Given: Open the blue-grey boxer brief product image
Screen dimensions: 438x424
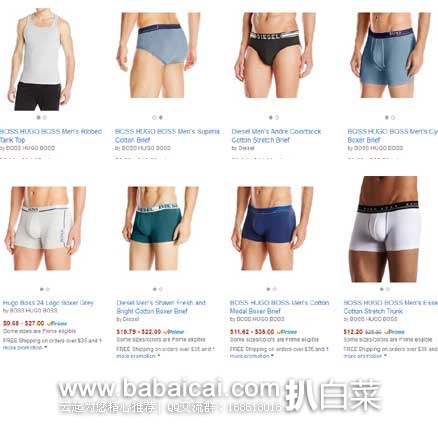Looking at the screenshot, I should (389, 55).
